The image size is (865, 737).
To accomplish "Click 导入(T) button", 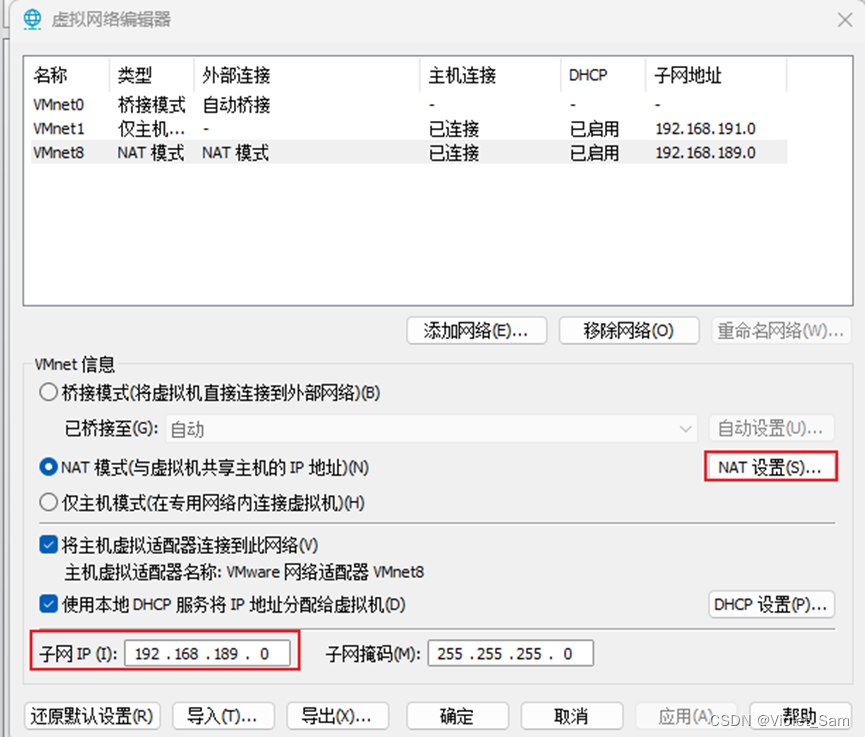I will (x=223, y=716).
